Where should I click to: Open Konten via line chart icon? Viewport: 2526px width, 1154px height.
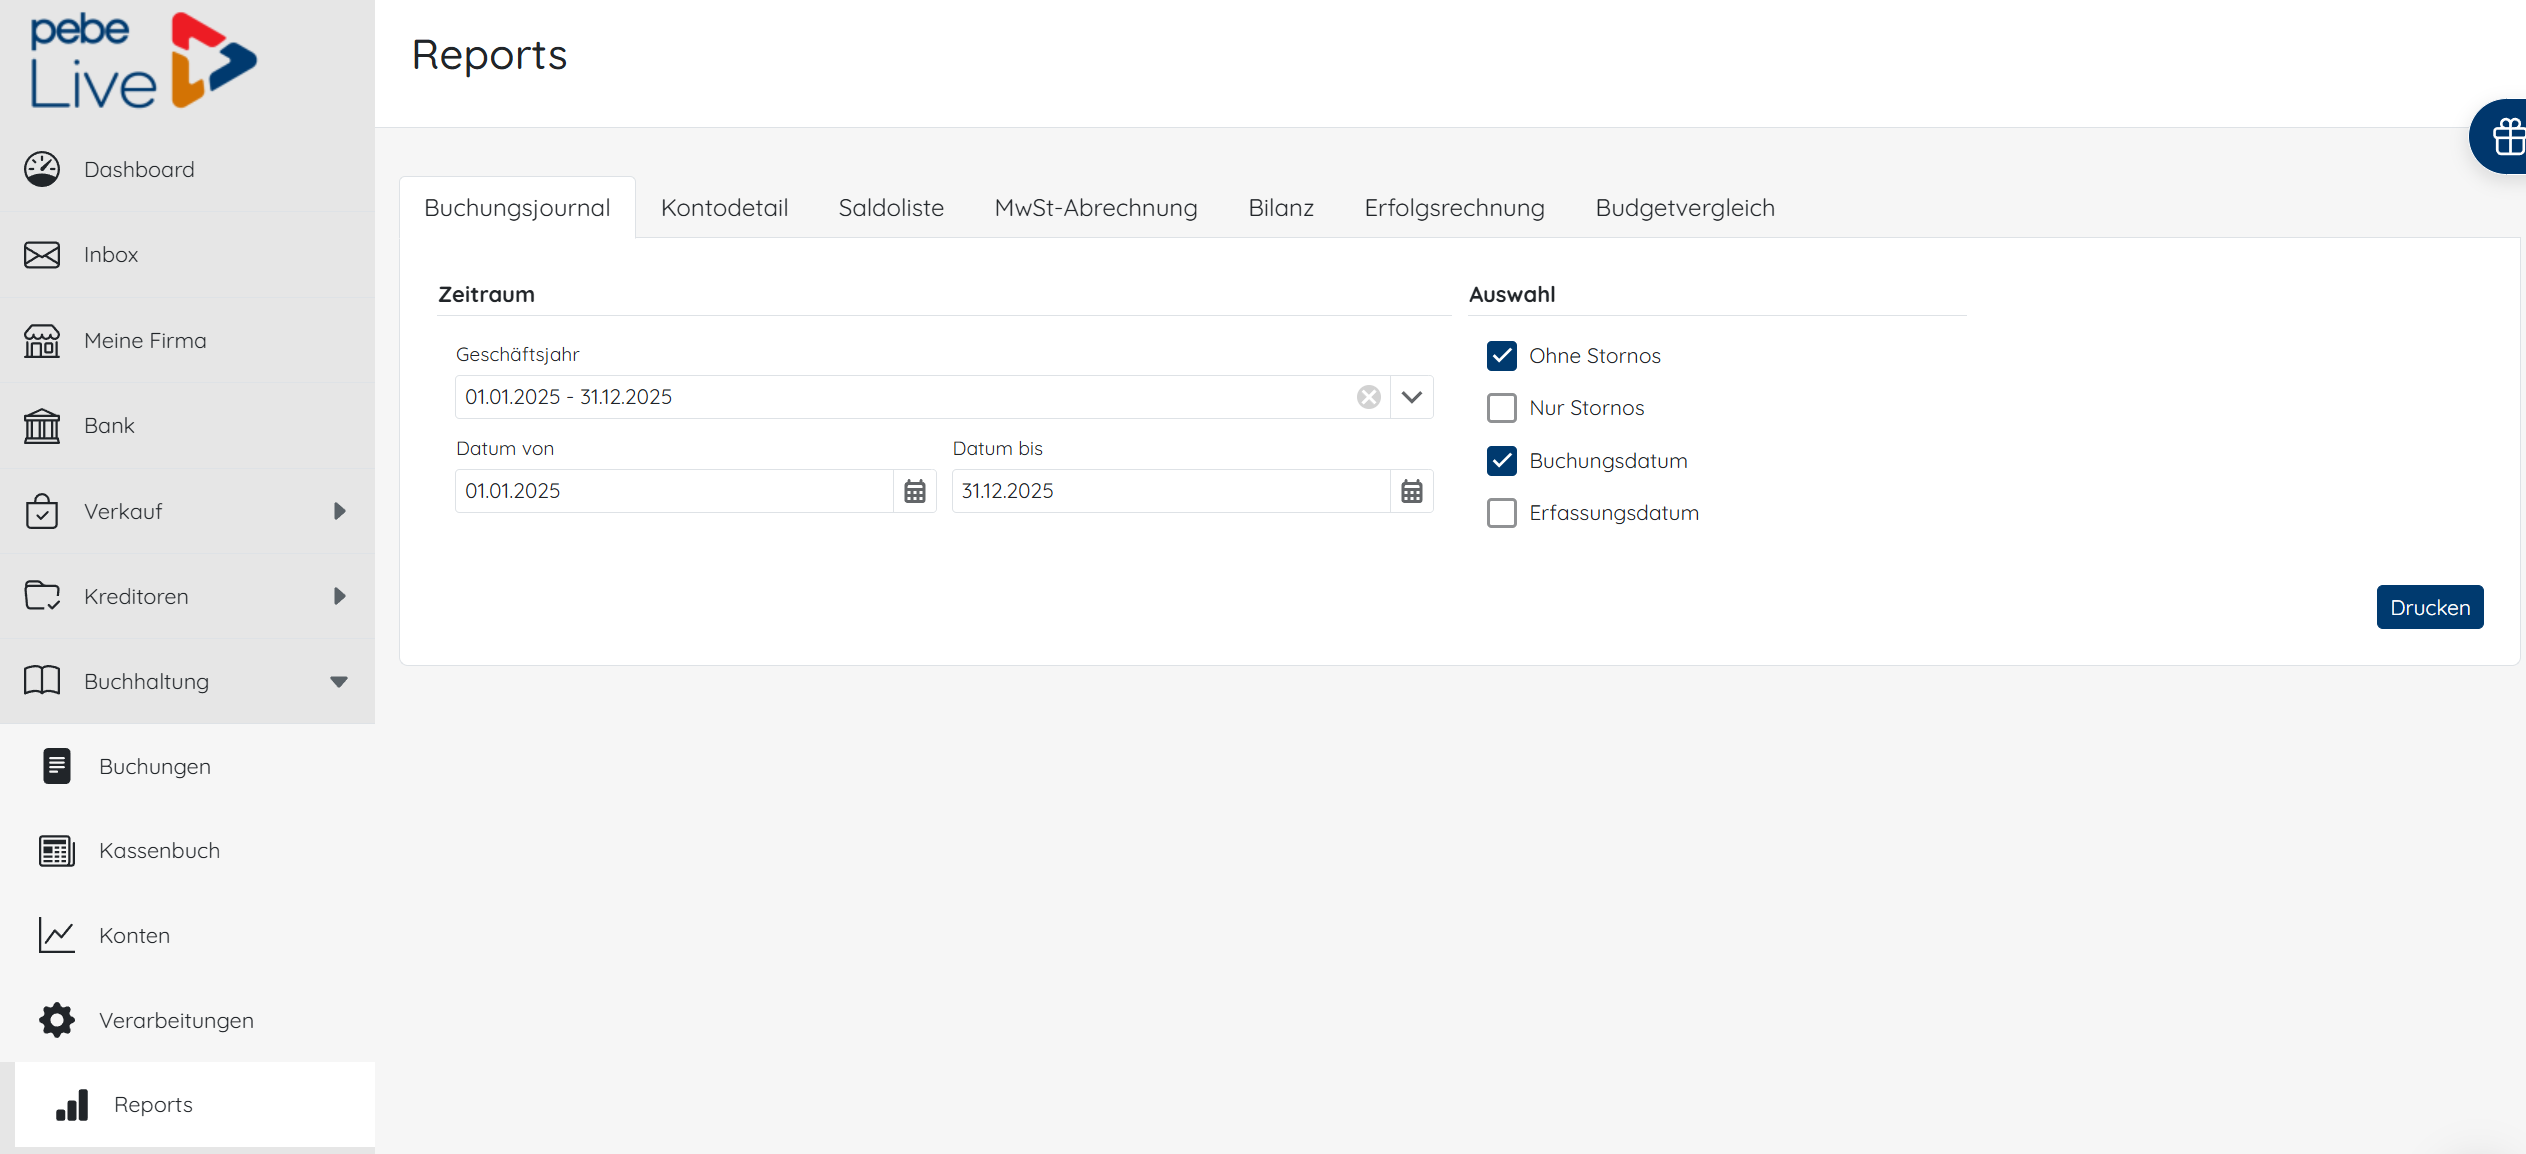coord(57,936)
